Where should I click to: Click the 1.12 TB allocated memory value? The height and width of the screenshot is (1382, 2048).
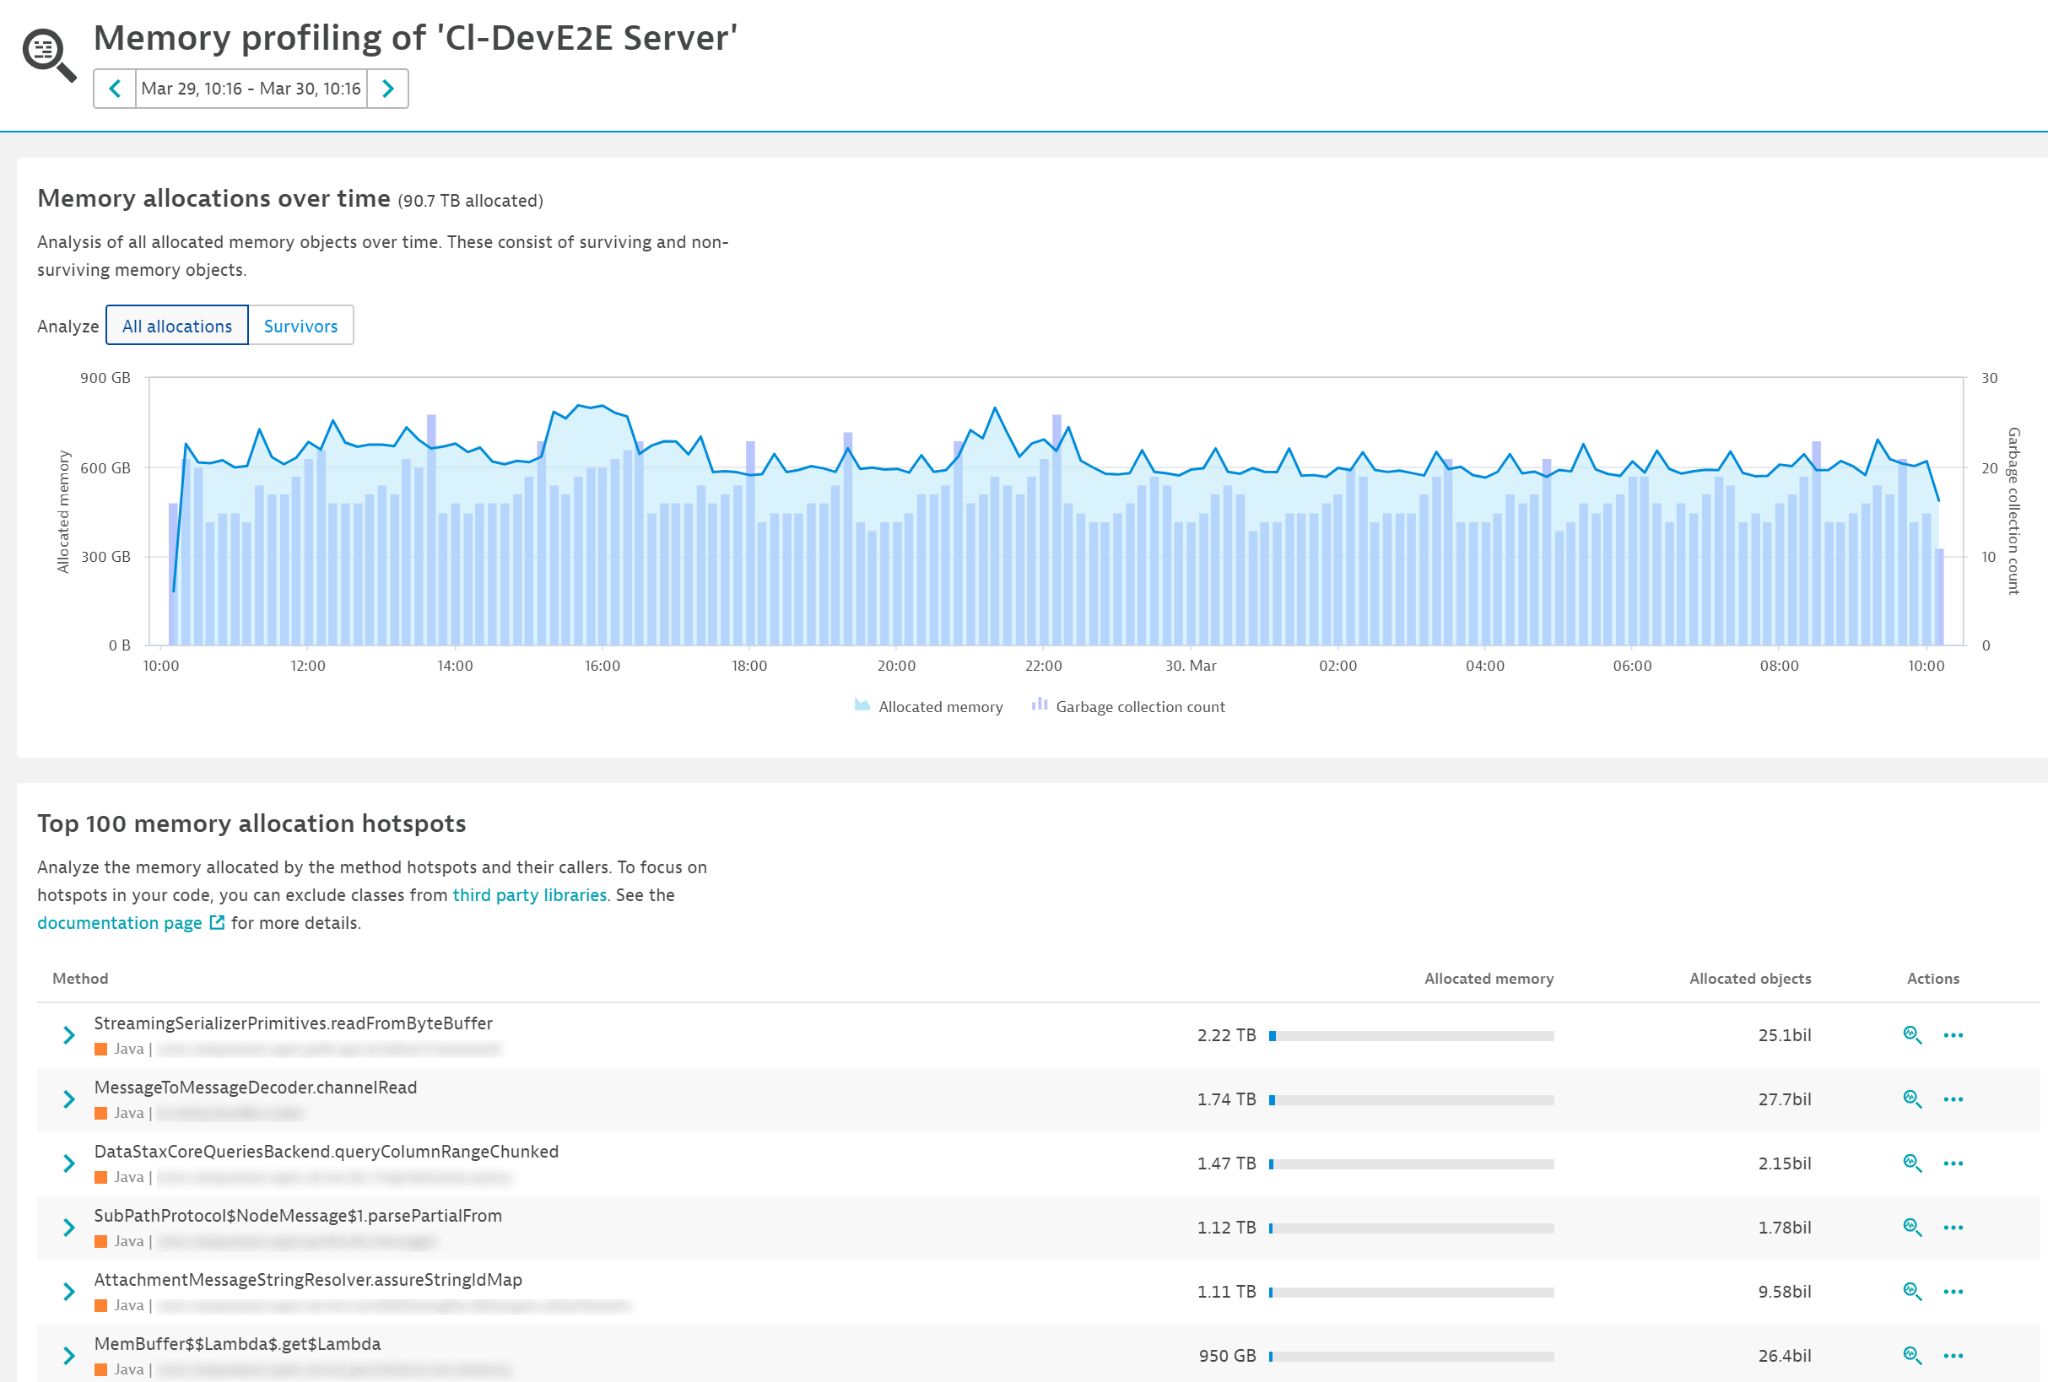click(1227, 1227)
